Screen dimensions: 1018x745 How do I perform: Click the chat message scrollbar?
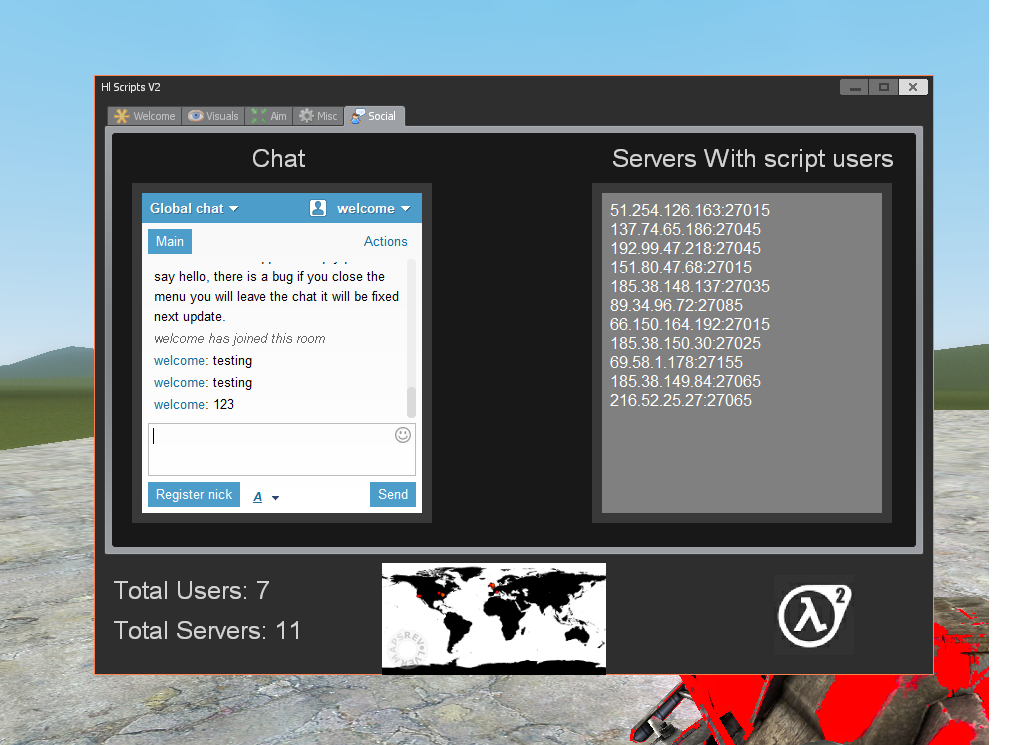coord(411,402)
